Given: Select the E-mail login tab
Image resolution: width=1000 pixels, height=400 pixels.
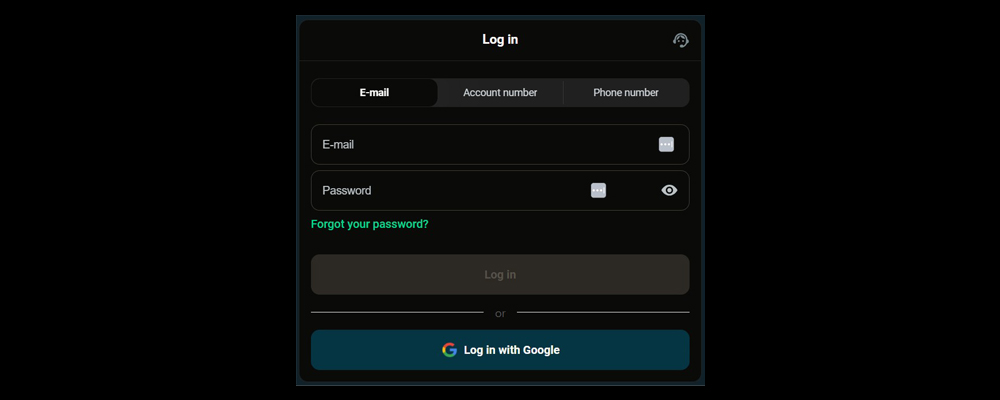Looking at the screenshot, I should coord(374,93).
